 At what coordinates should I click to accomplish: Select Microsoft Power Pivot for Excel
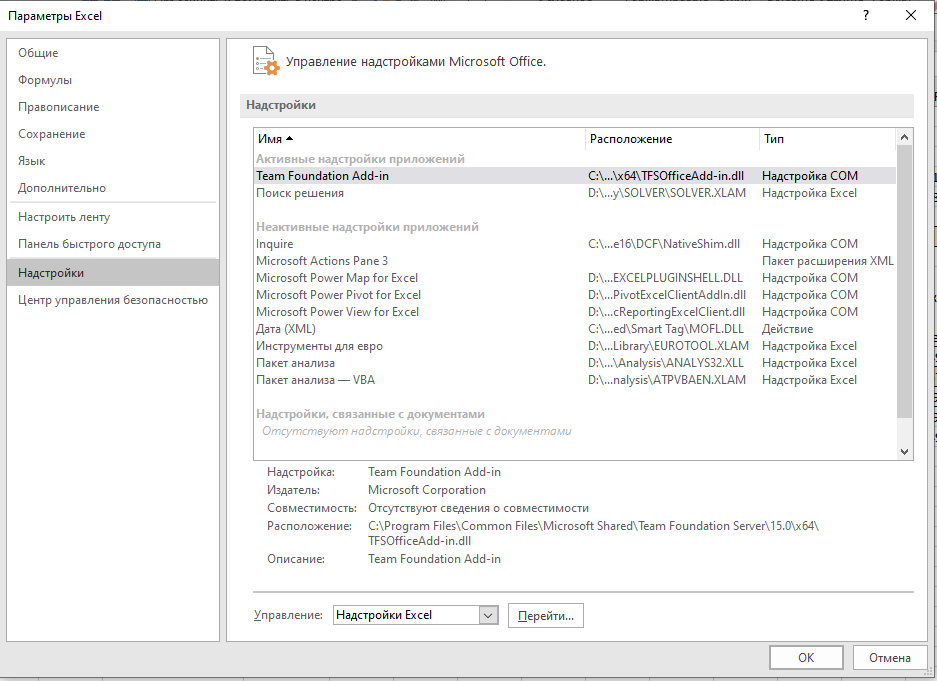tap(574, 295)
